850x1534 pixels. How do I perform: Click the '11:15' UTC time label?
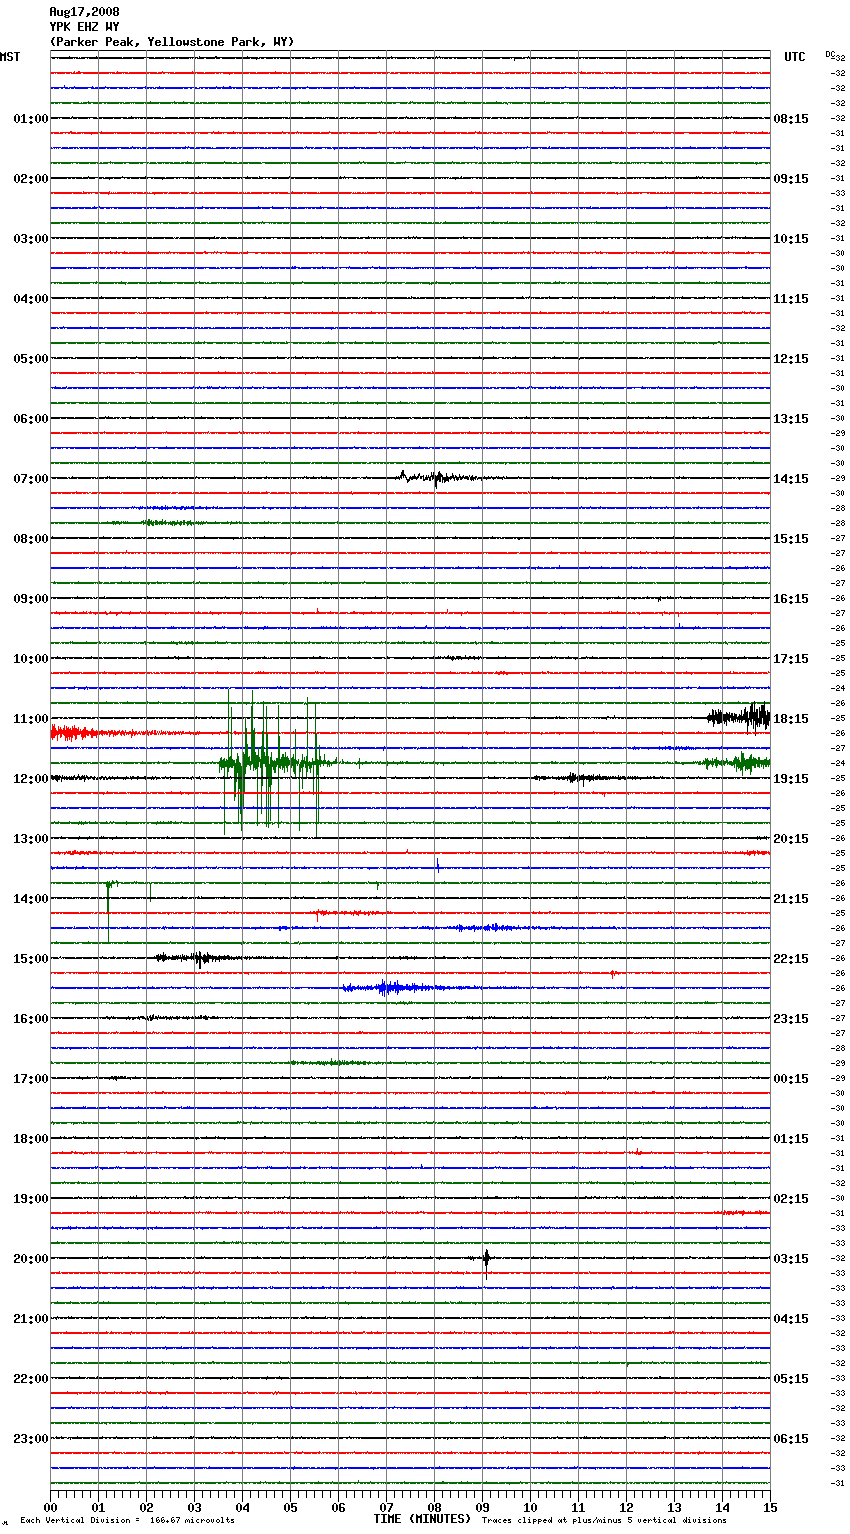click(791, 299)
